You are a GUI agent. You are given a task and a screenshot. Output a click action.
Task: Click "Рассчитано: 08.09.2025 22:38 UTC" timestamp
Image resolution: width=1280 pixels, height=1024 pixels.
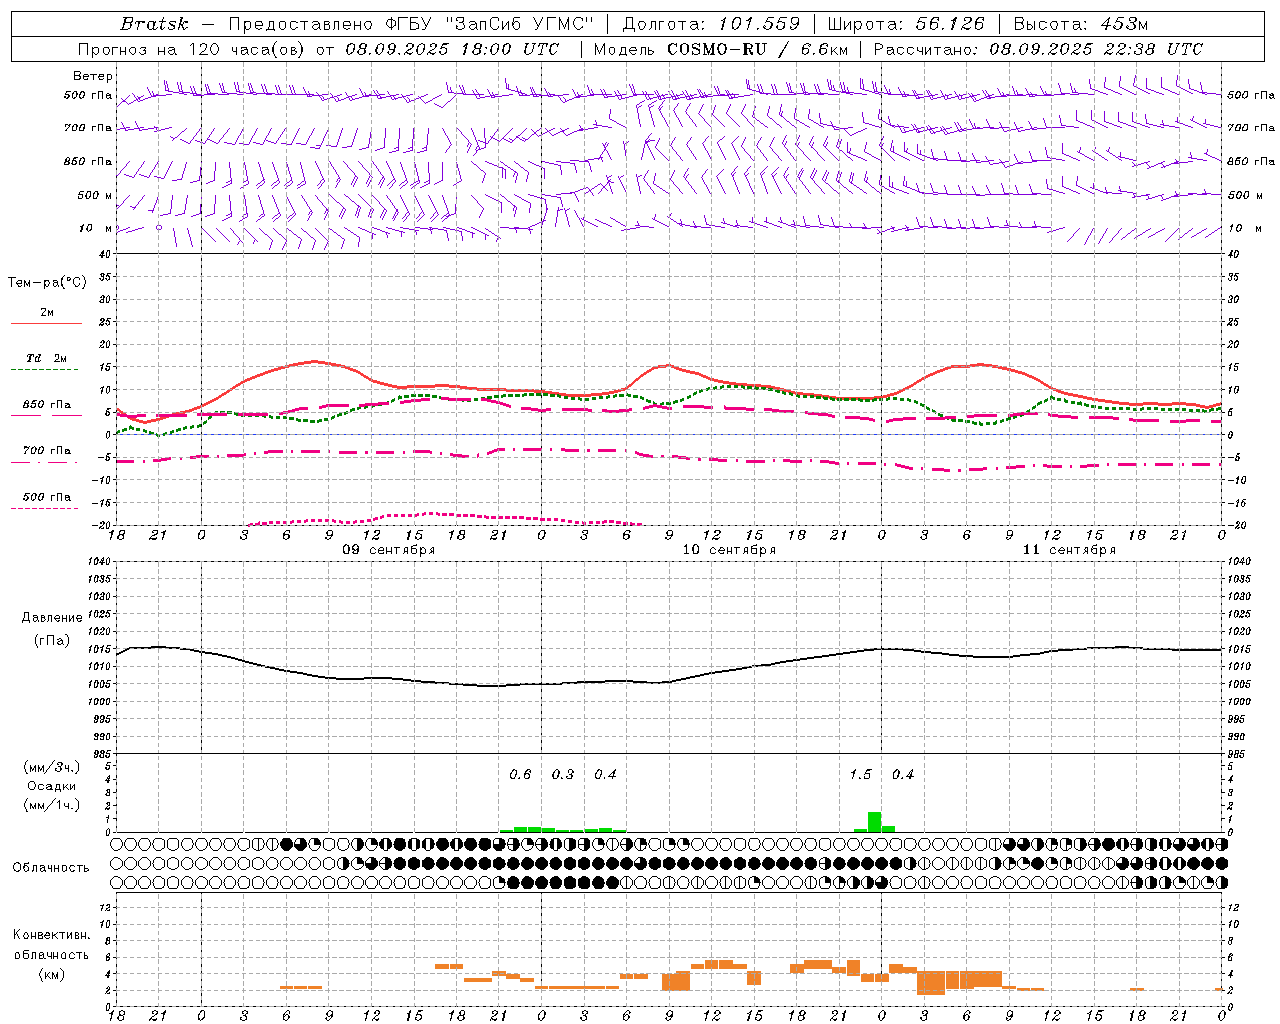pyautogui.click(x=1038, y=49)
